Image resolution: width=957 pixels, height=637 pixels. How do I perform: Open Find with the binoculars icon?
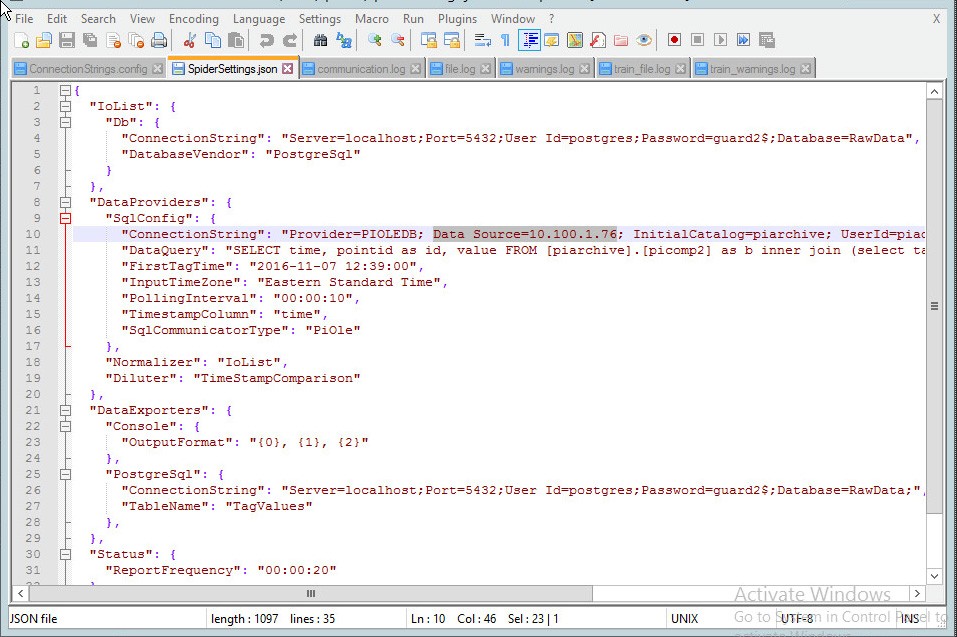point(320,40)
